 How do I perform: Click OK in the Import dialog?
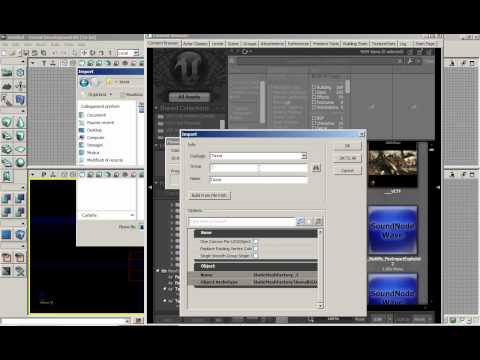[347, 146]
